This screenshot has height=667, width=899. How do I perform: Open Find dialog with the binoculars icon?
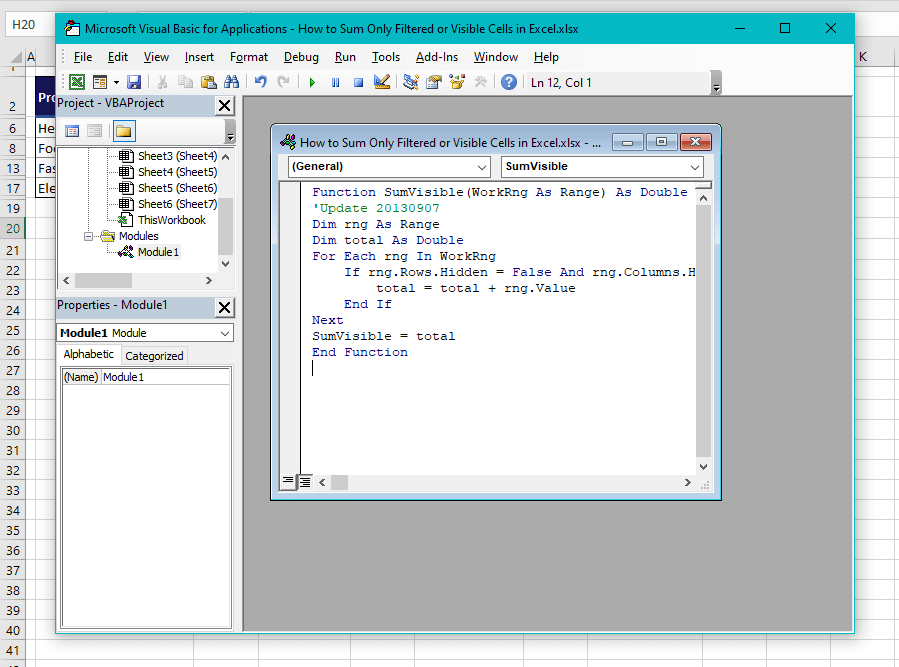[x=231, y=82]
